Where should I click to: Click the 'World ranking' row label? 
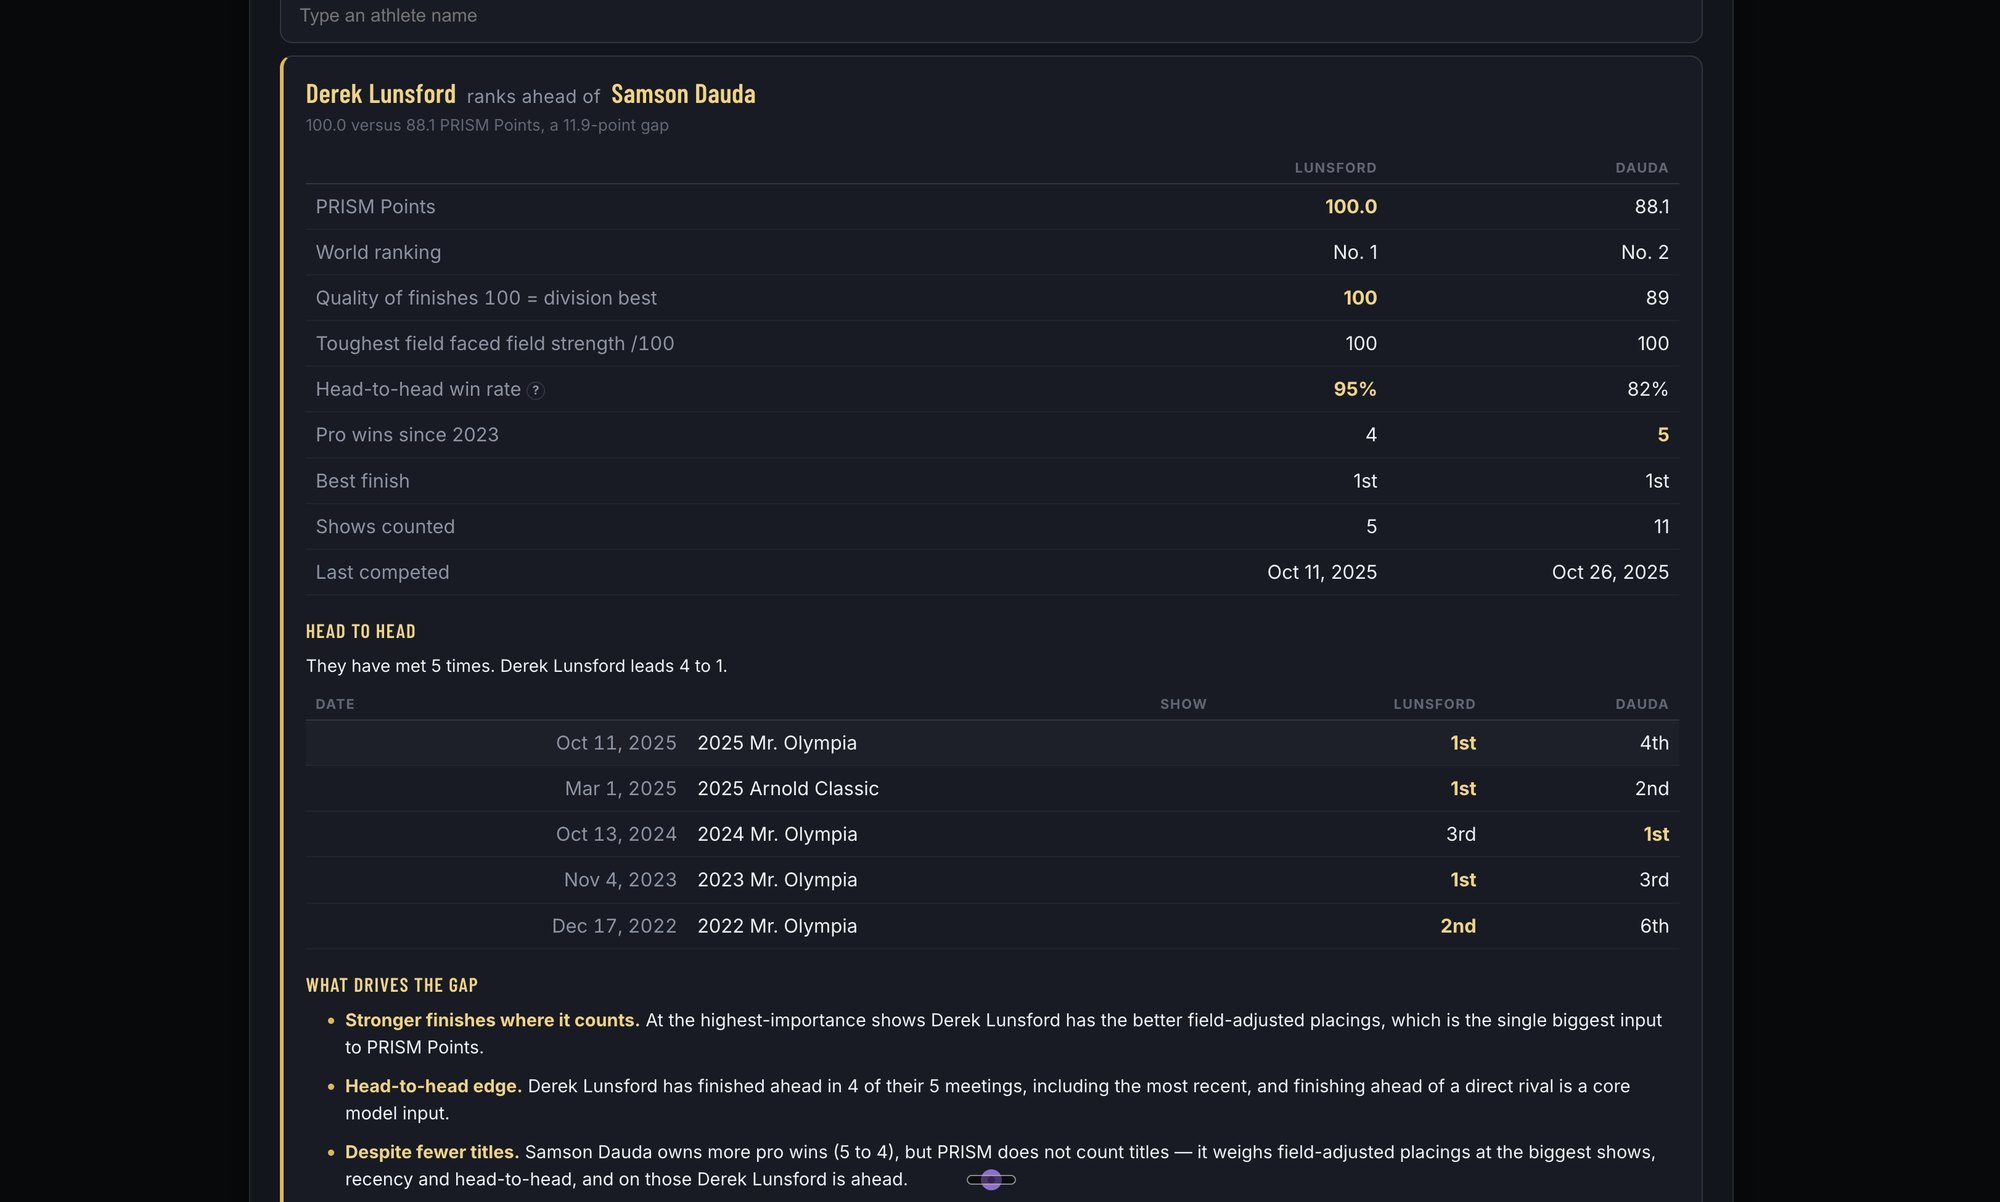point(378,253)
